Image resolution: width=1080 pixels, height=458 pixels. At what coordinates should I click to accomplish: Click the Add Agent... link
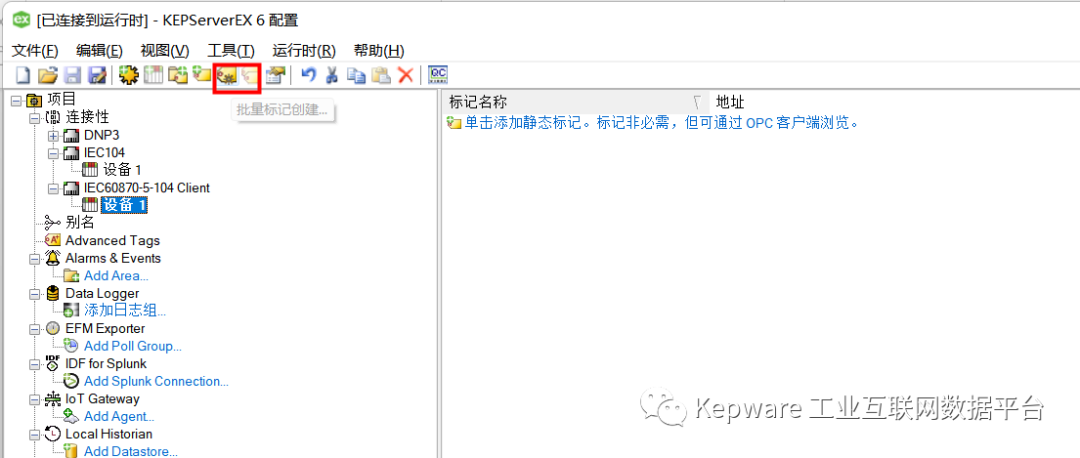[x=119, y=417]
